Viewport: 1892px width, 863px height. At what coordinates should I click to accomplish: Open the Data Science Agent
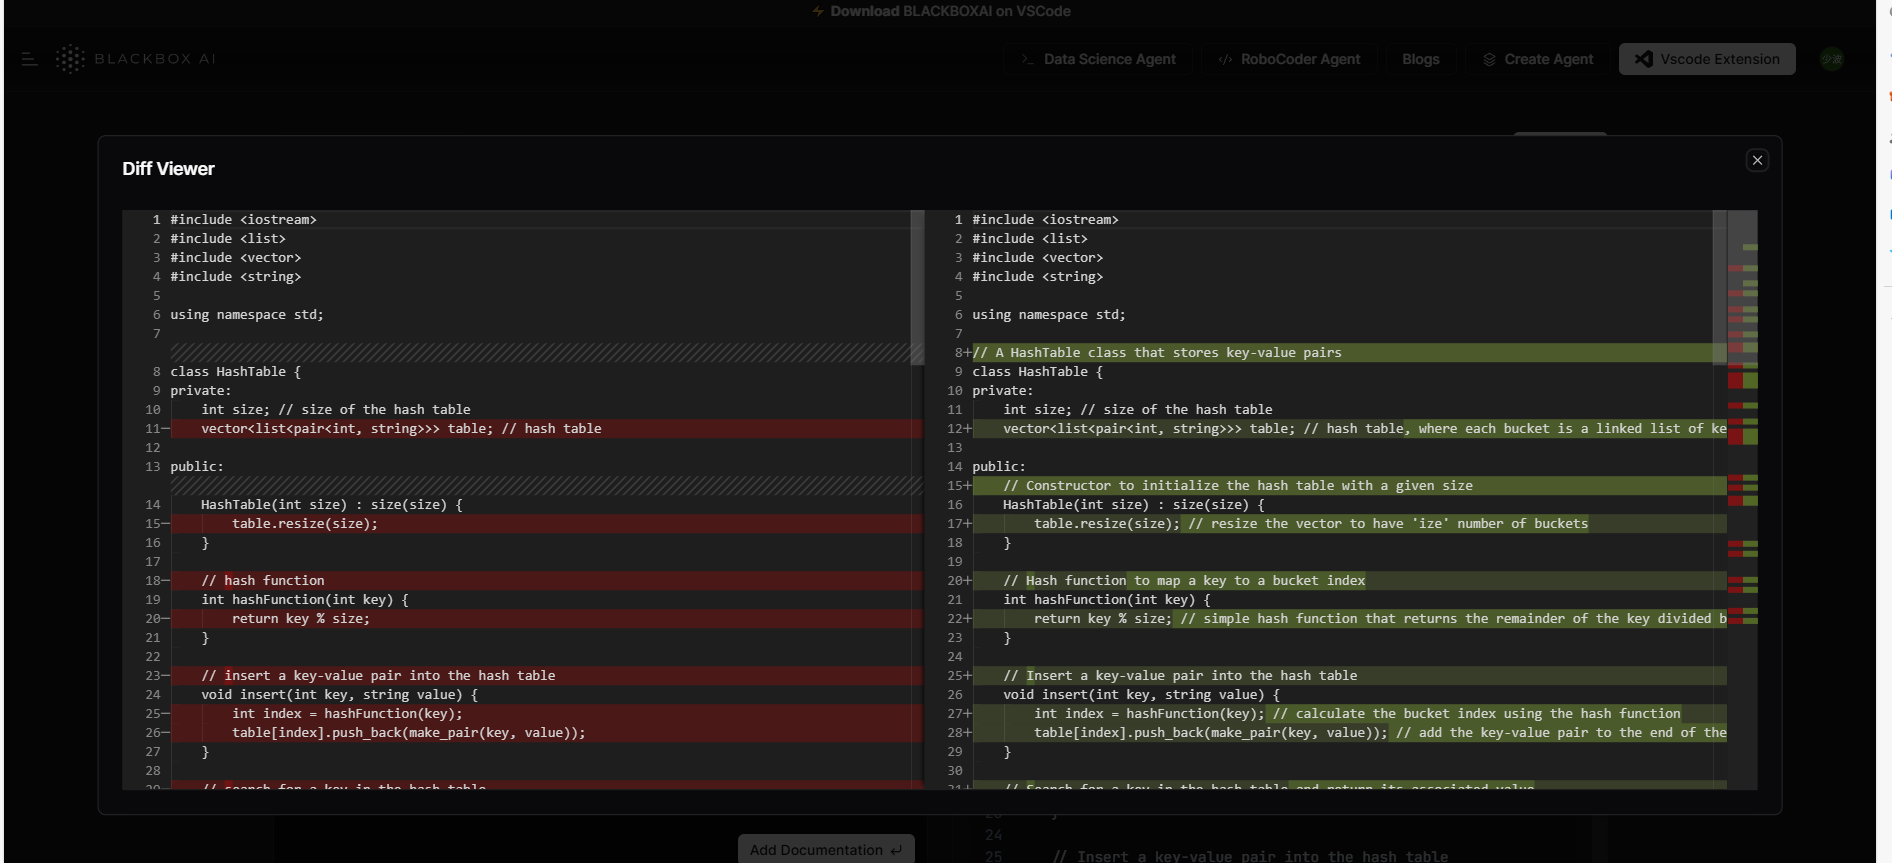(x=1097, y=59)
